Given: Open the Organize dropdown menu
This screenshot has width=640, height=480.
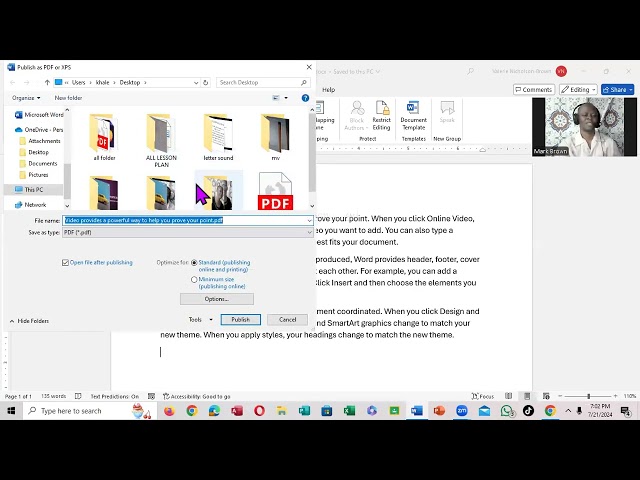Looking at the screenshot, I should (26, 98).
